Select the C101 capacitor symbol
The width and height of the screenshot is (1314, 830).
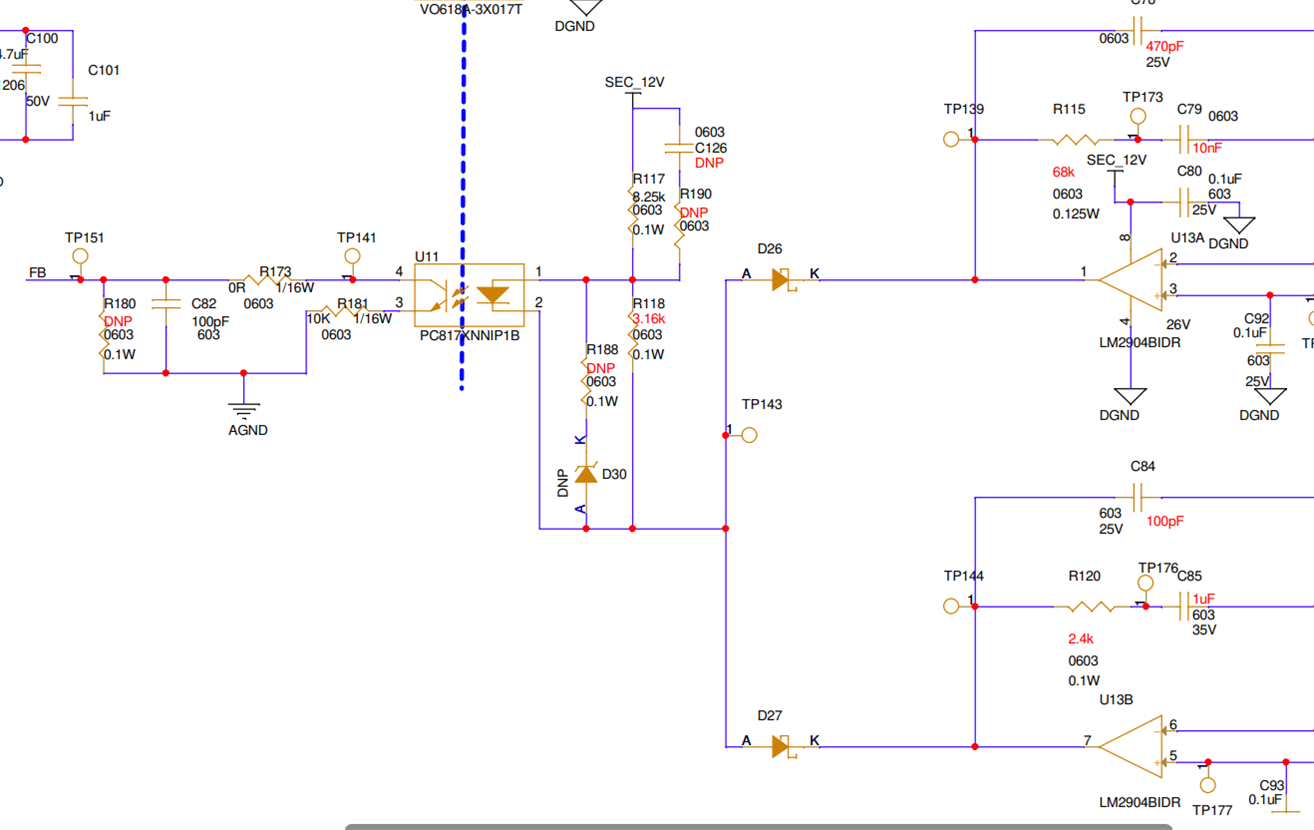pyautogui.click(x=72, y=101)
